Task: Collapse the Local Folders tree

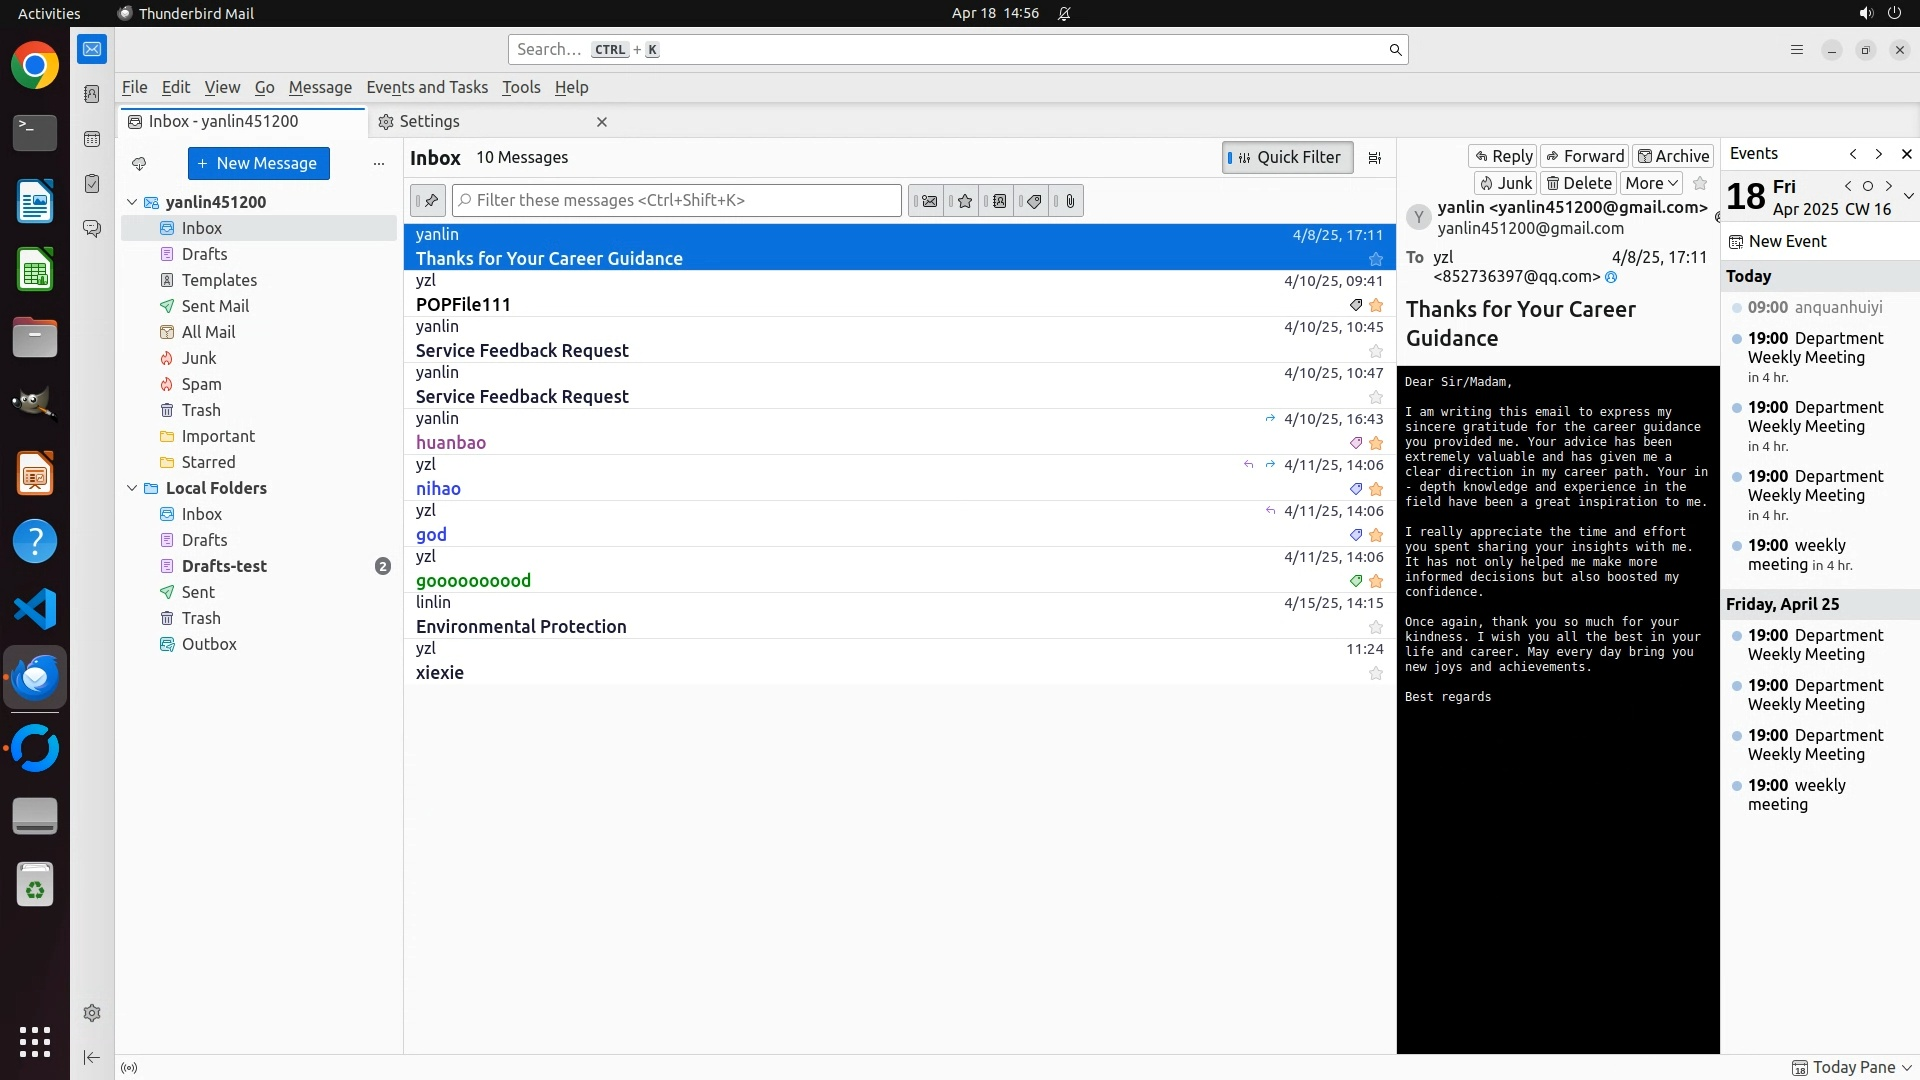Action: [132, 488]
